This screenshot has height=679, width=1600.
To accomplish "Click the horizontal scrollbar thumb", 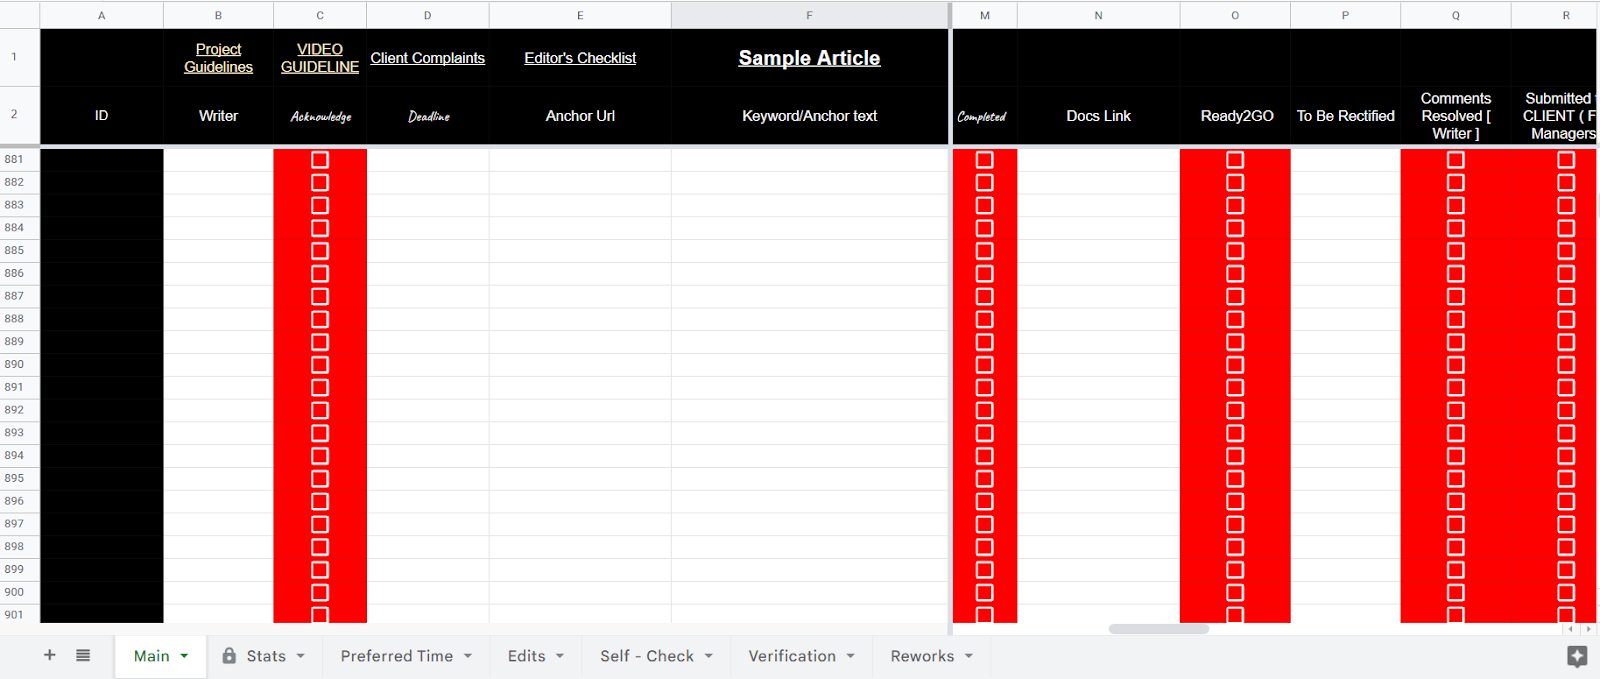I will 1159,629.
